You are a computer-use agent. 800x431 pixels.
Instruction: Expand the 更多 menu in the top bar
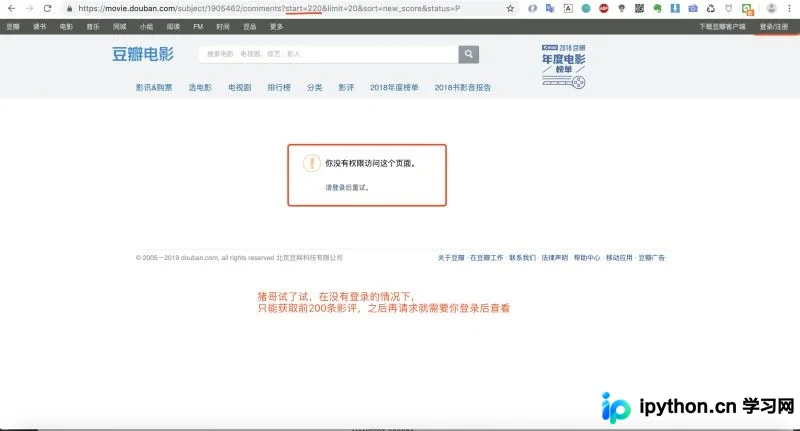click(x=276, y=27)
